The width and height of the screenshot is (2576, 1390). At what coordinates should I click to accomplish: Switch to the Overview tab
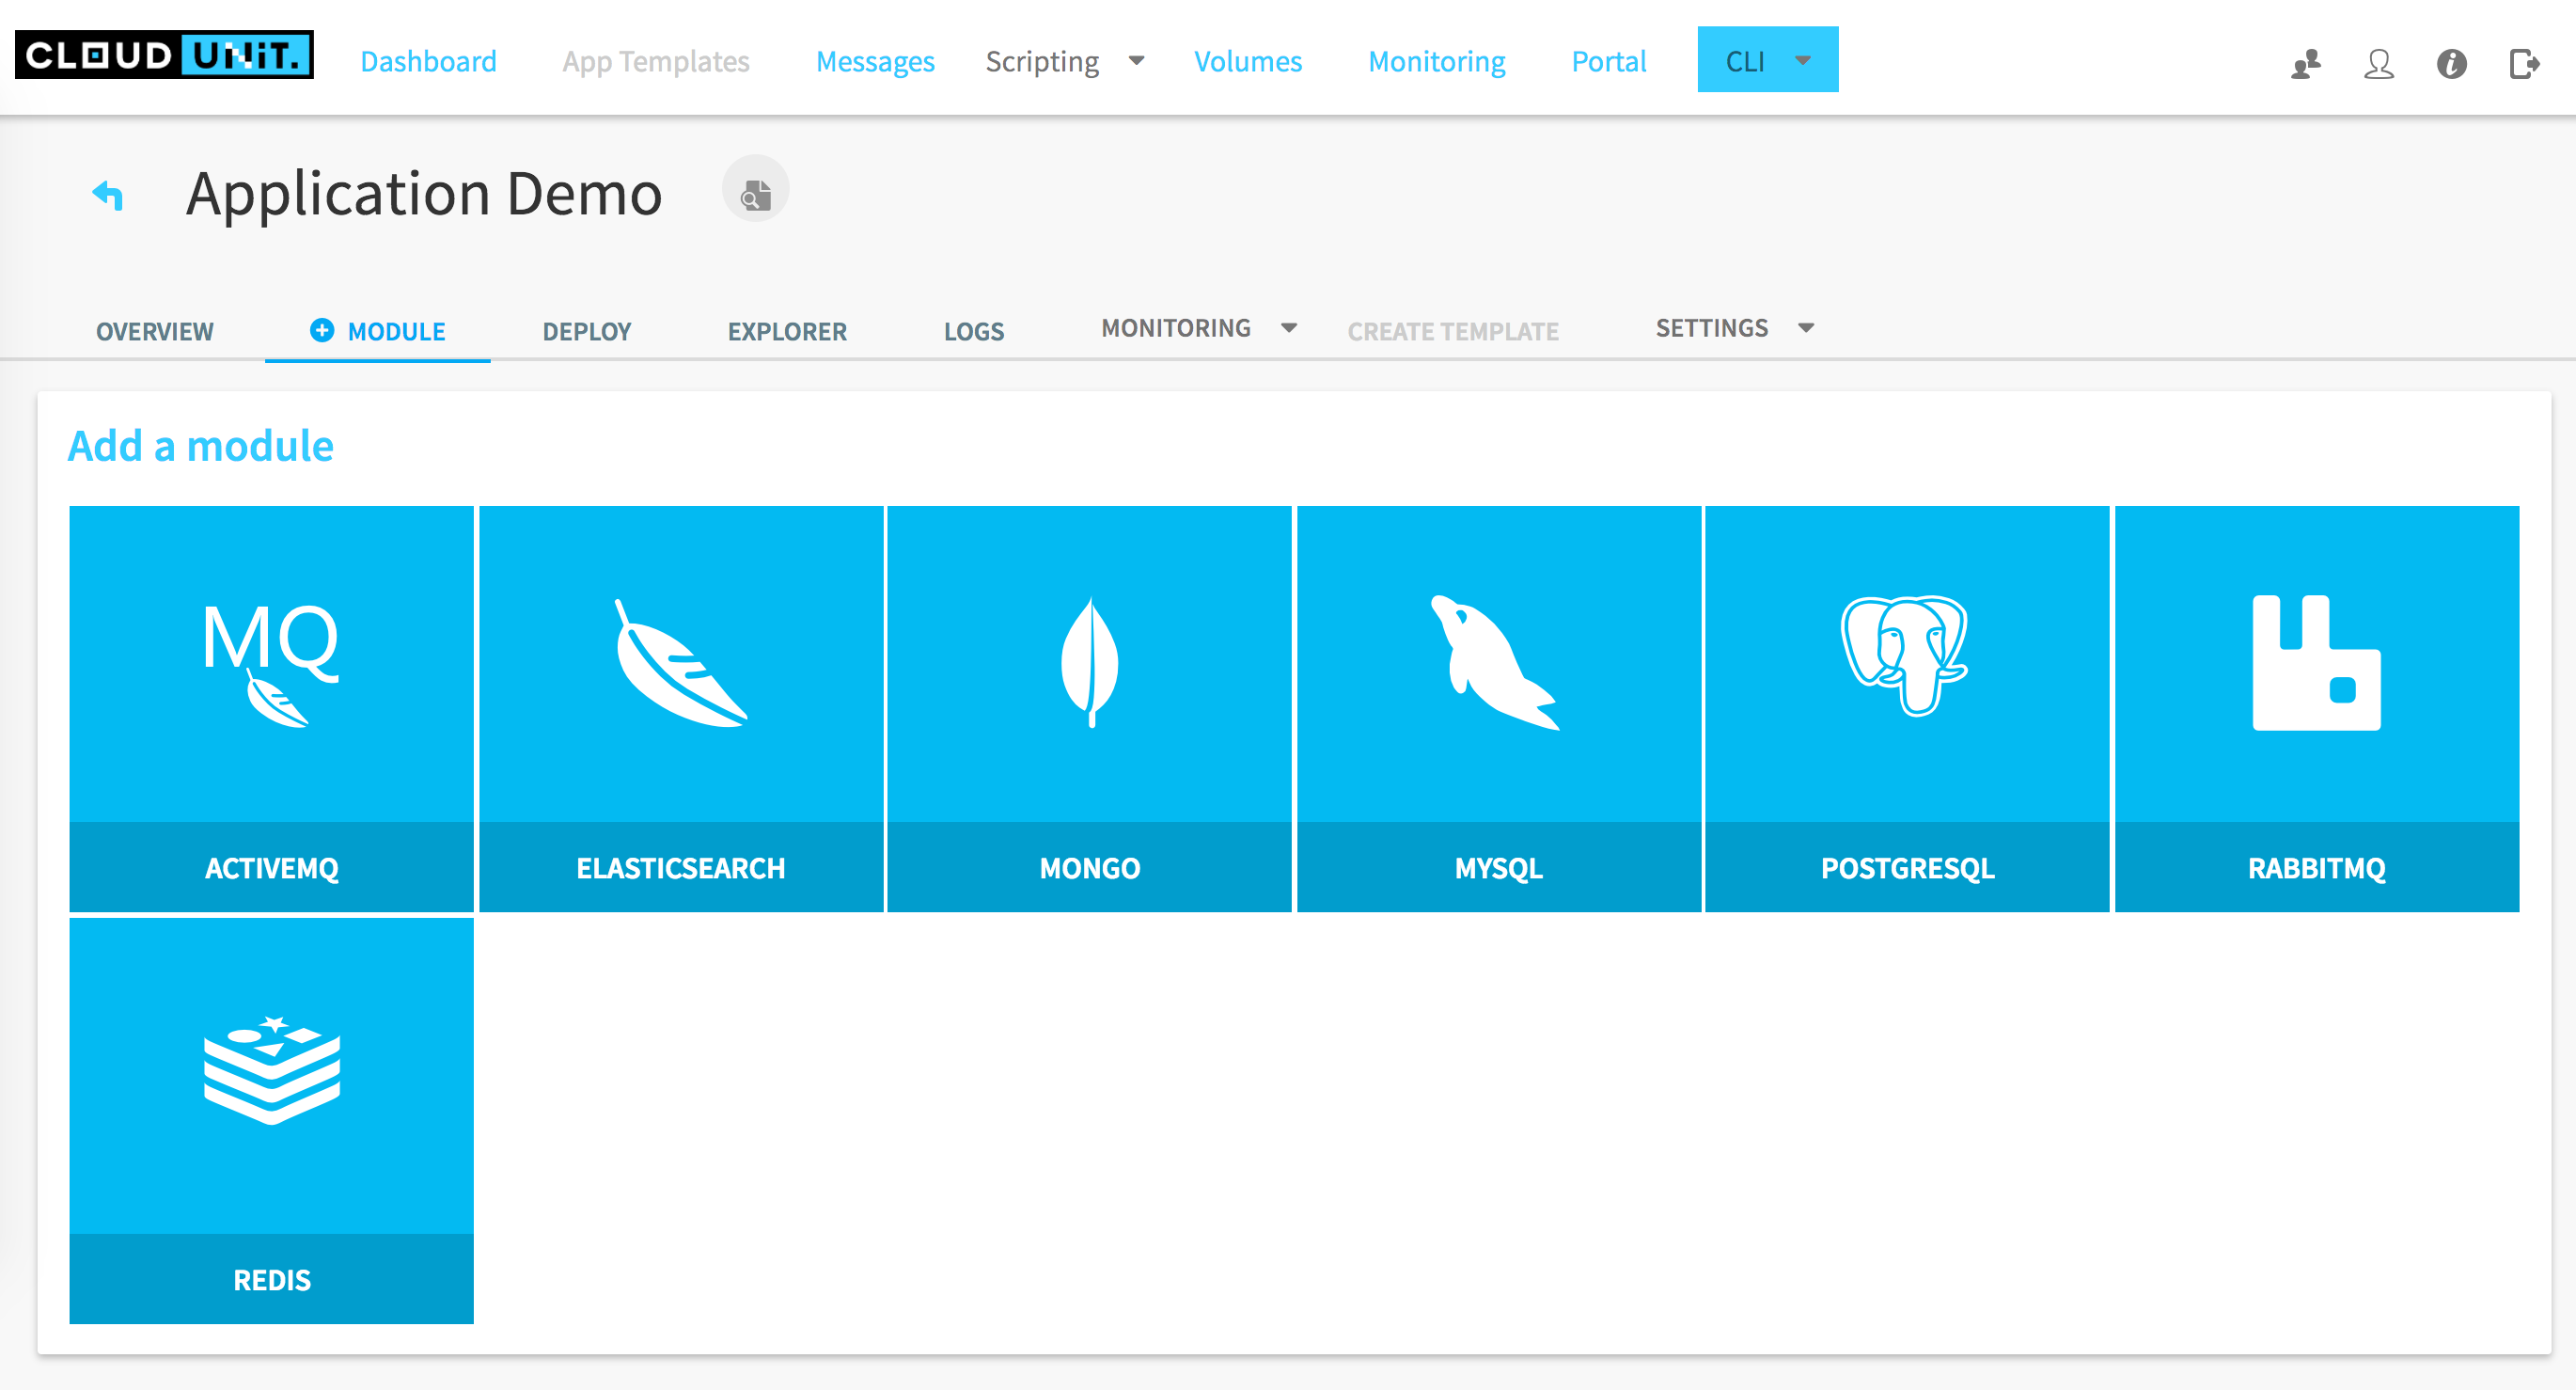point(154,331)
